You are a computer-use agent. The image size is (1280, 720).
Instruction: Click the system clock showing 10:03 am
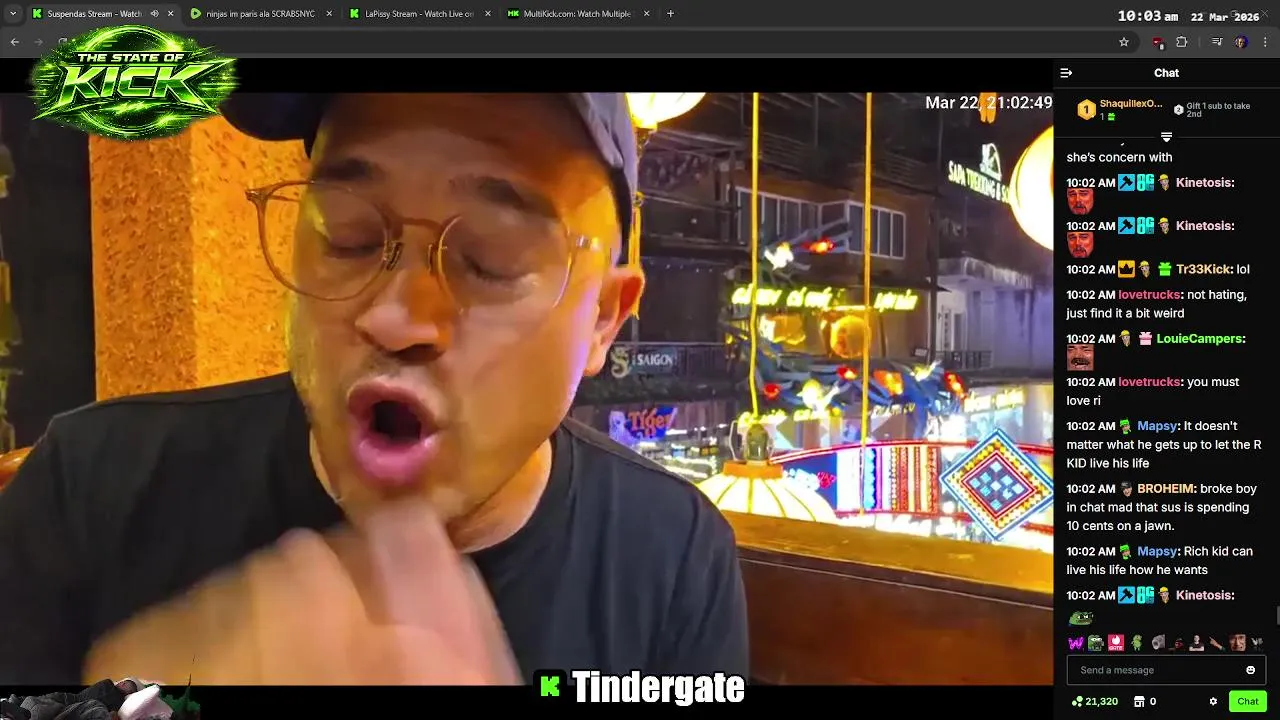(x=1147, y=16)
